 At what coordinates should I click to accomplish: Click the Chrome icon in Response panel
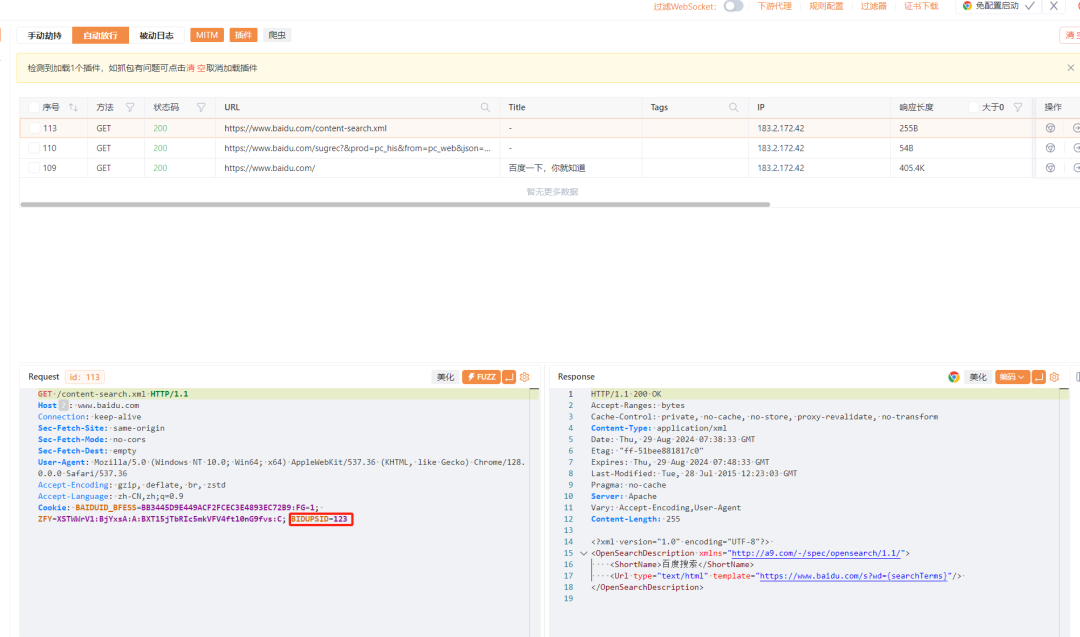(954, 377)
